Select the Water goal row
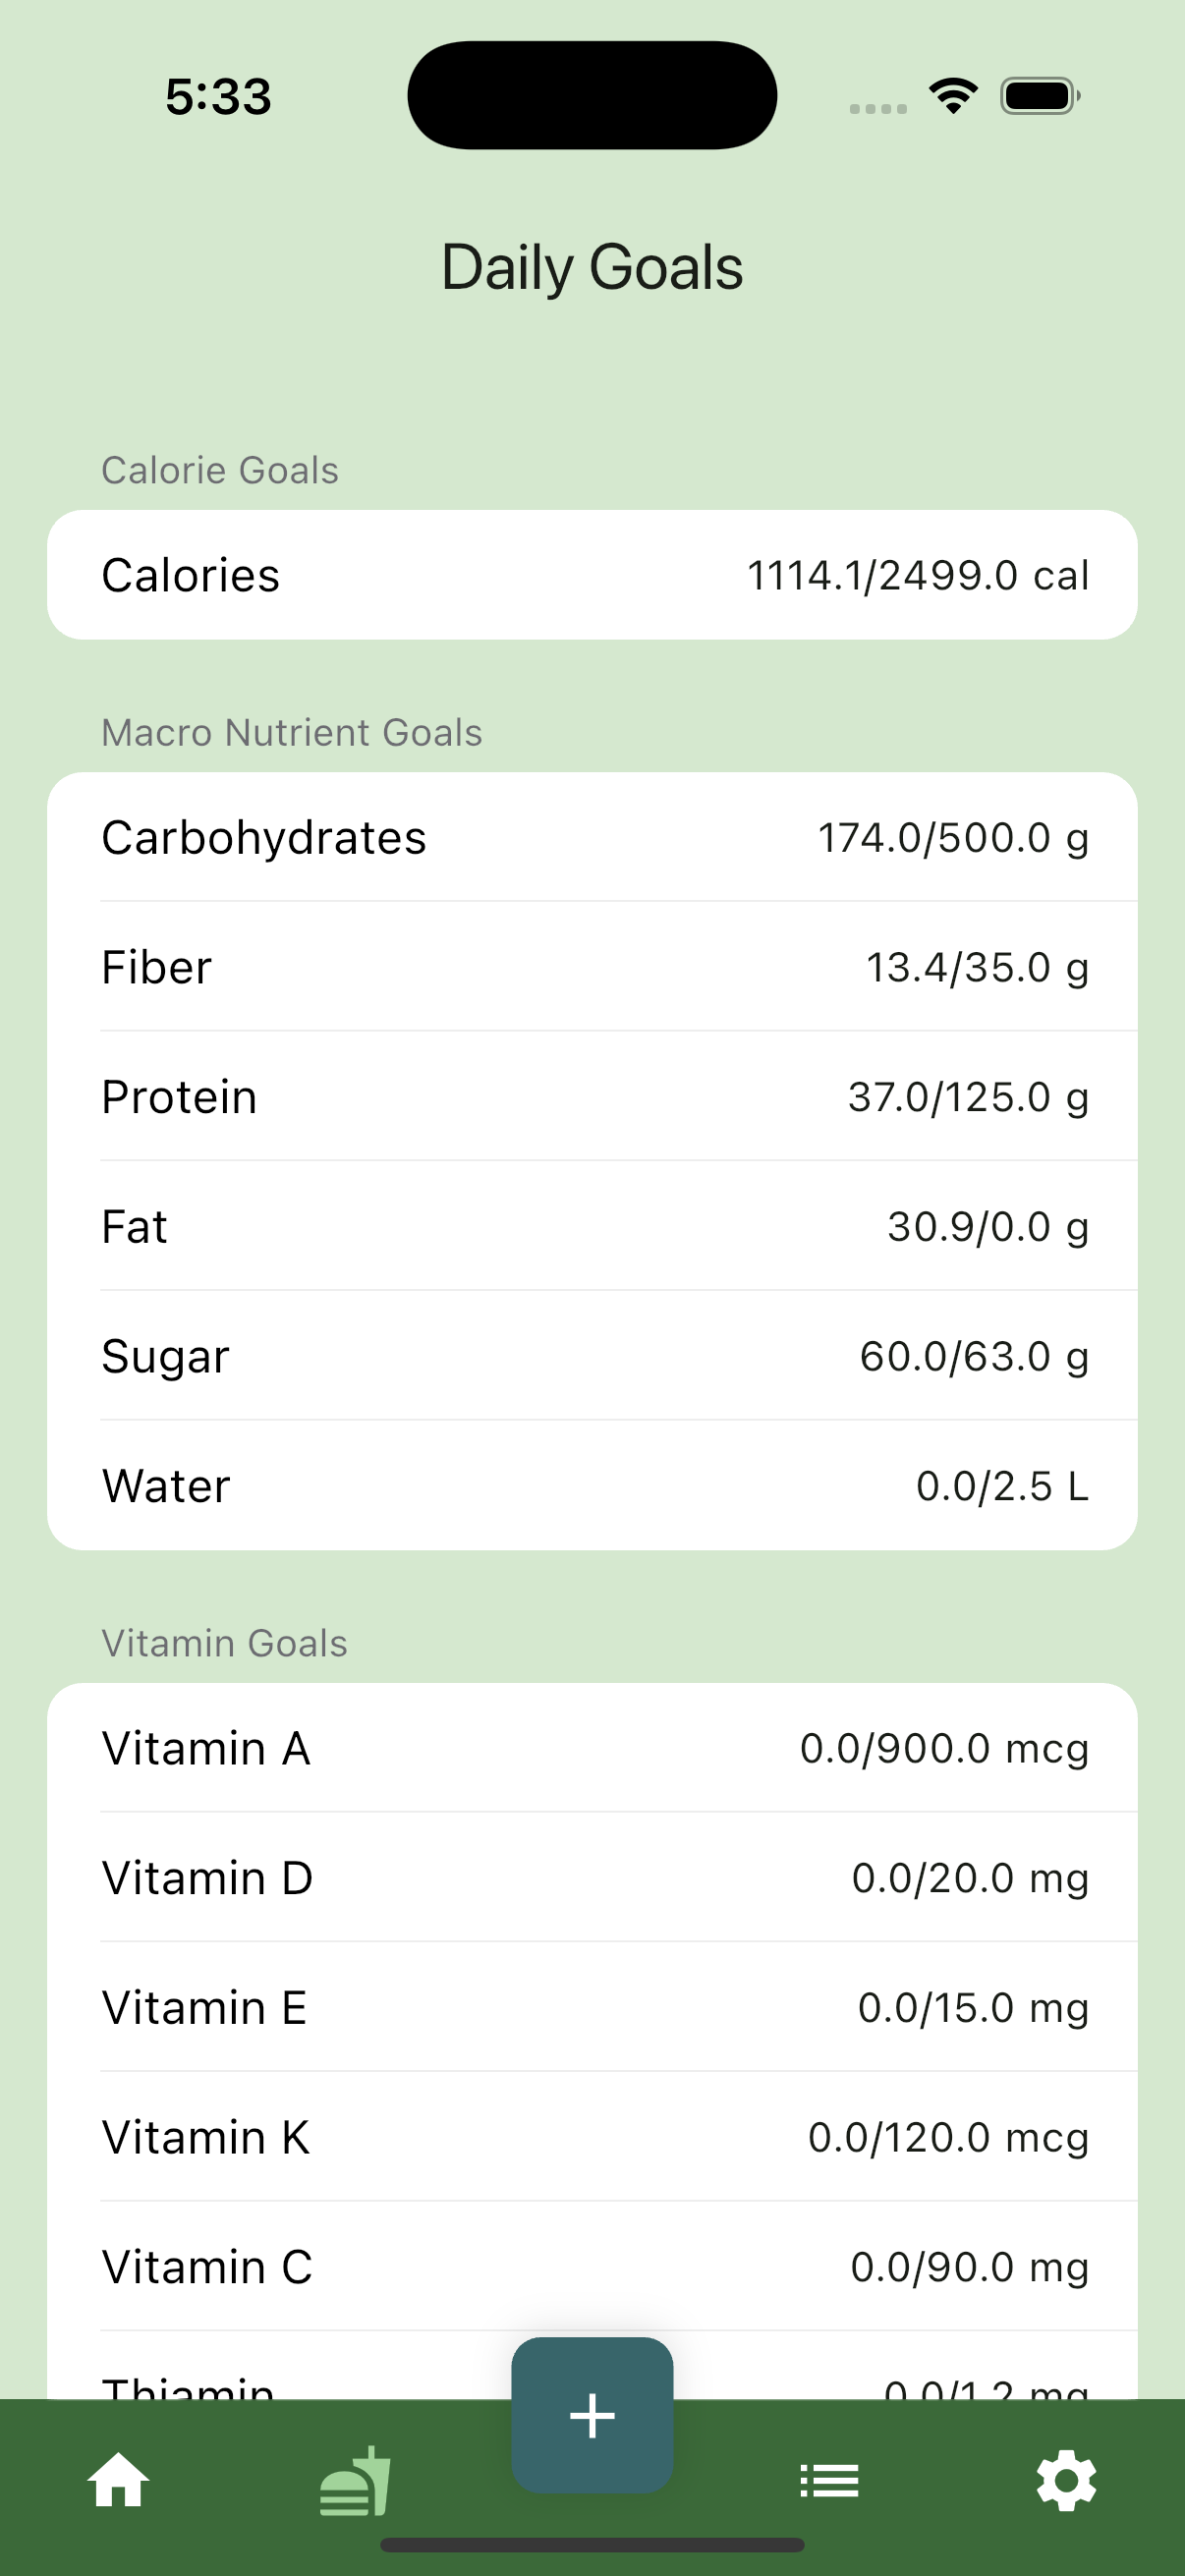The height and width of the screenshot is (2576, 1185). 592,1486
